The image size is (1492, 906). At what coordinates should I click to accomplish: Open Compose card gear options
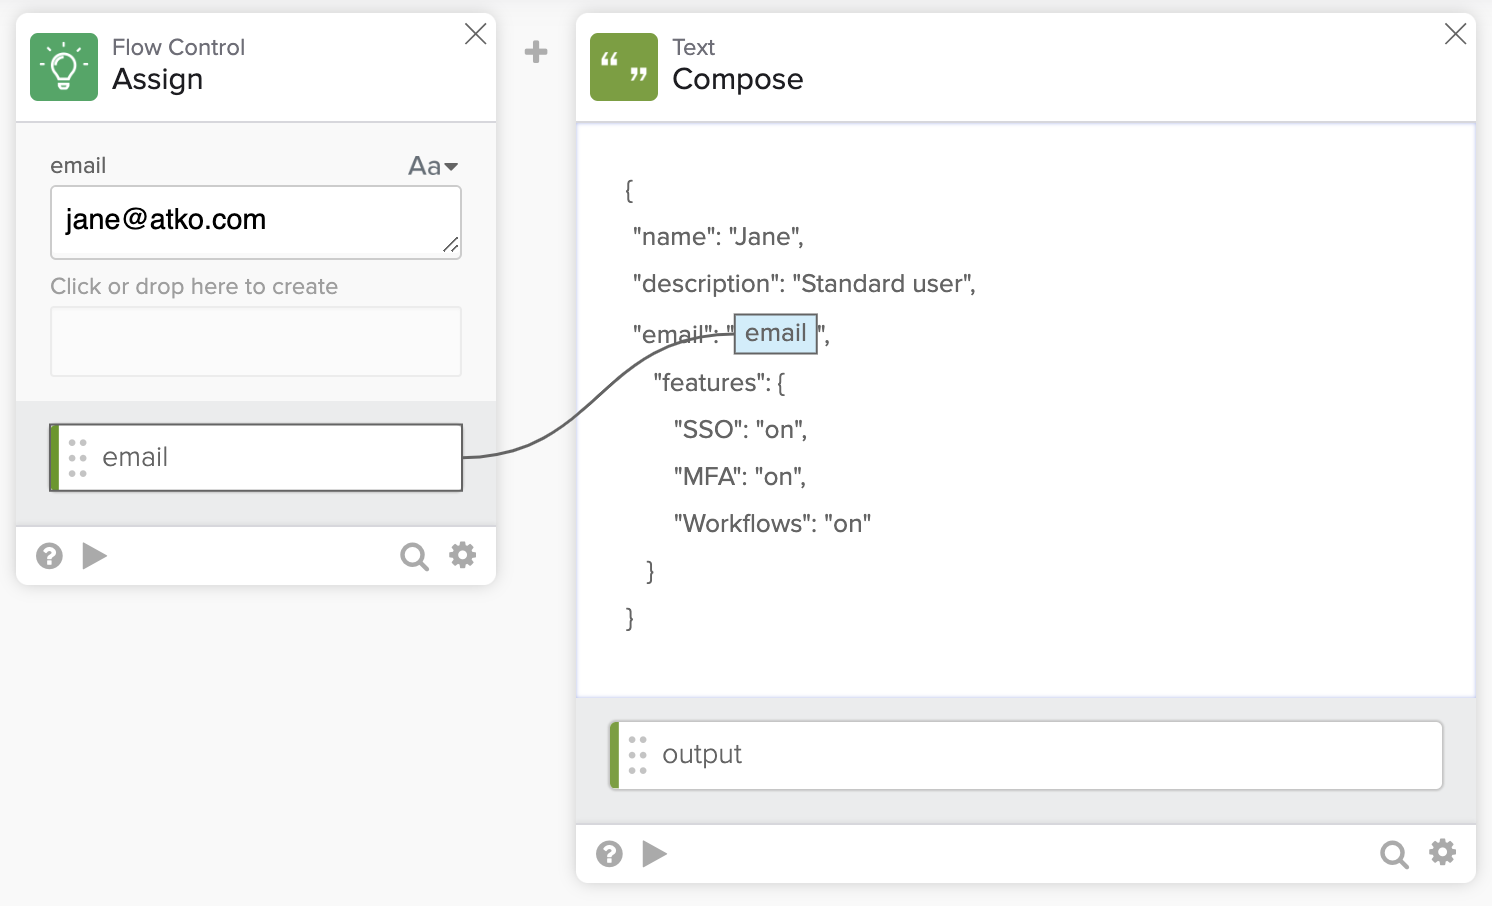[x=1442, y=853]
